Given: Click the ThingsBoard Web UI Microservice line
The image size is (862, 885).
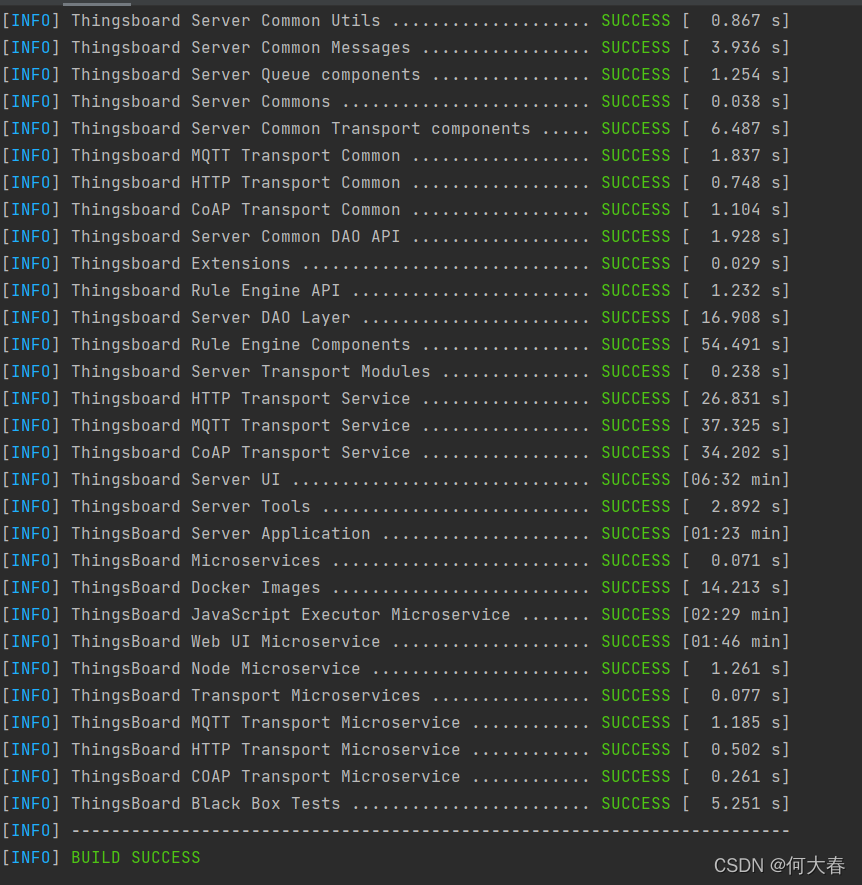Looking at the screenshot, I should (225, 641).
